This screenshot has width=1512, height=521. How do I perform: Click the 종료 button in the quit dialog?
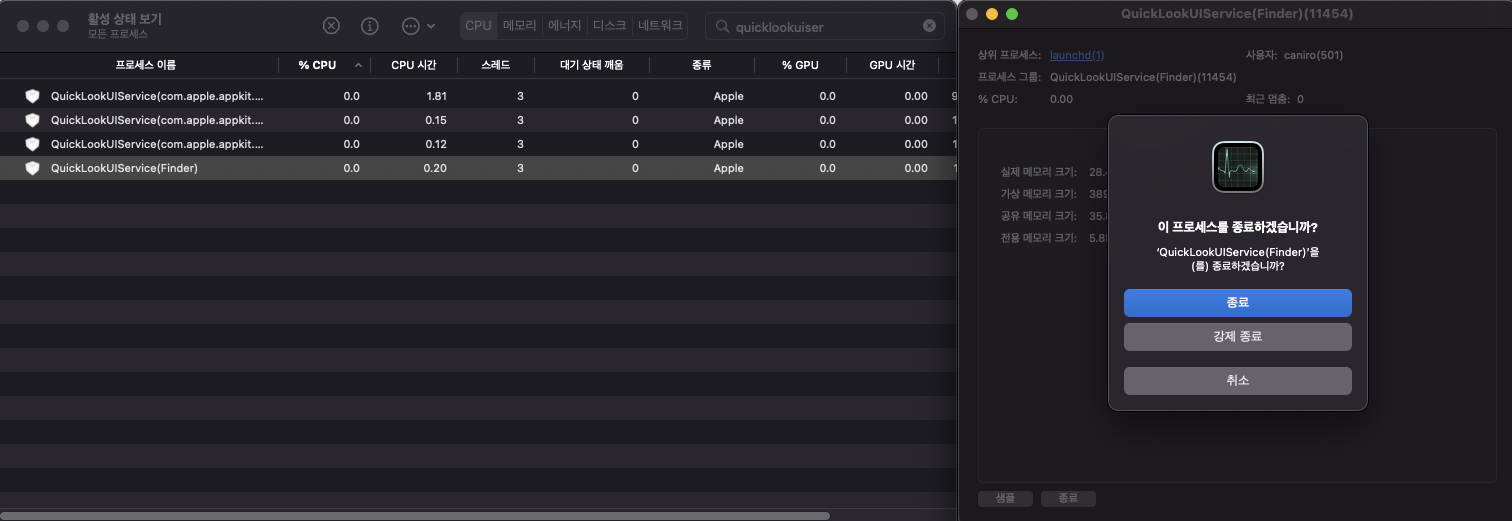[x=1237, y=303]
